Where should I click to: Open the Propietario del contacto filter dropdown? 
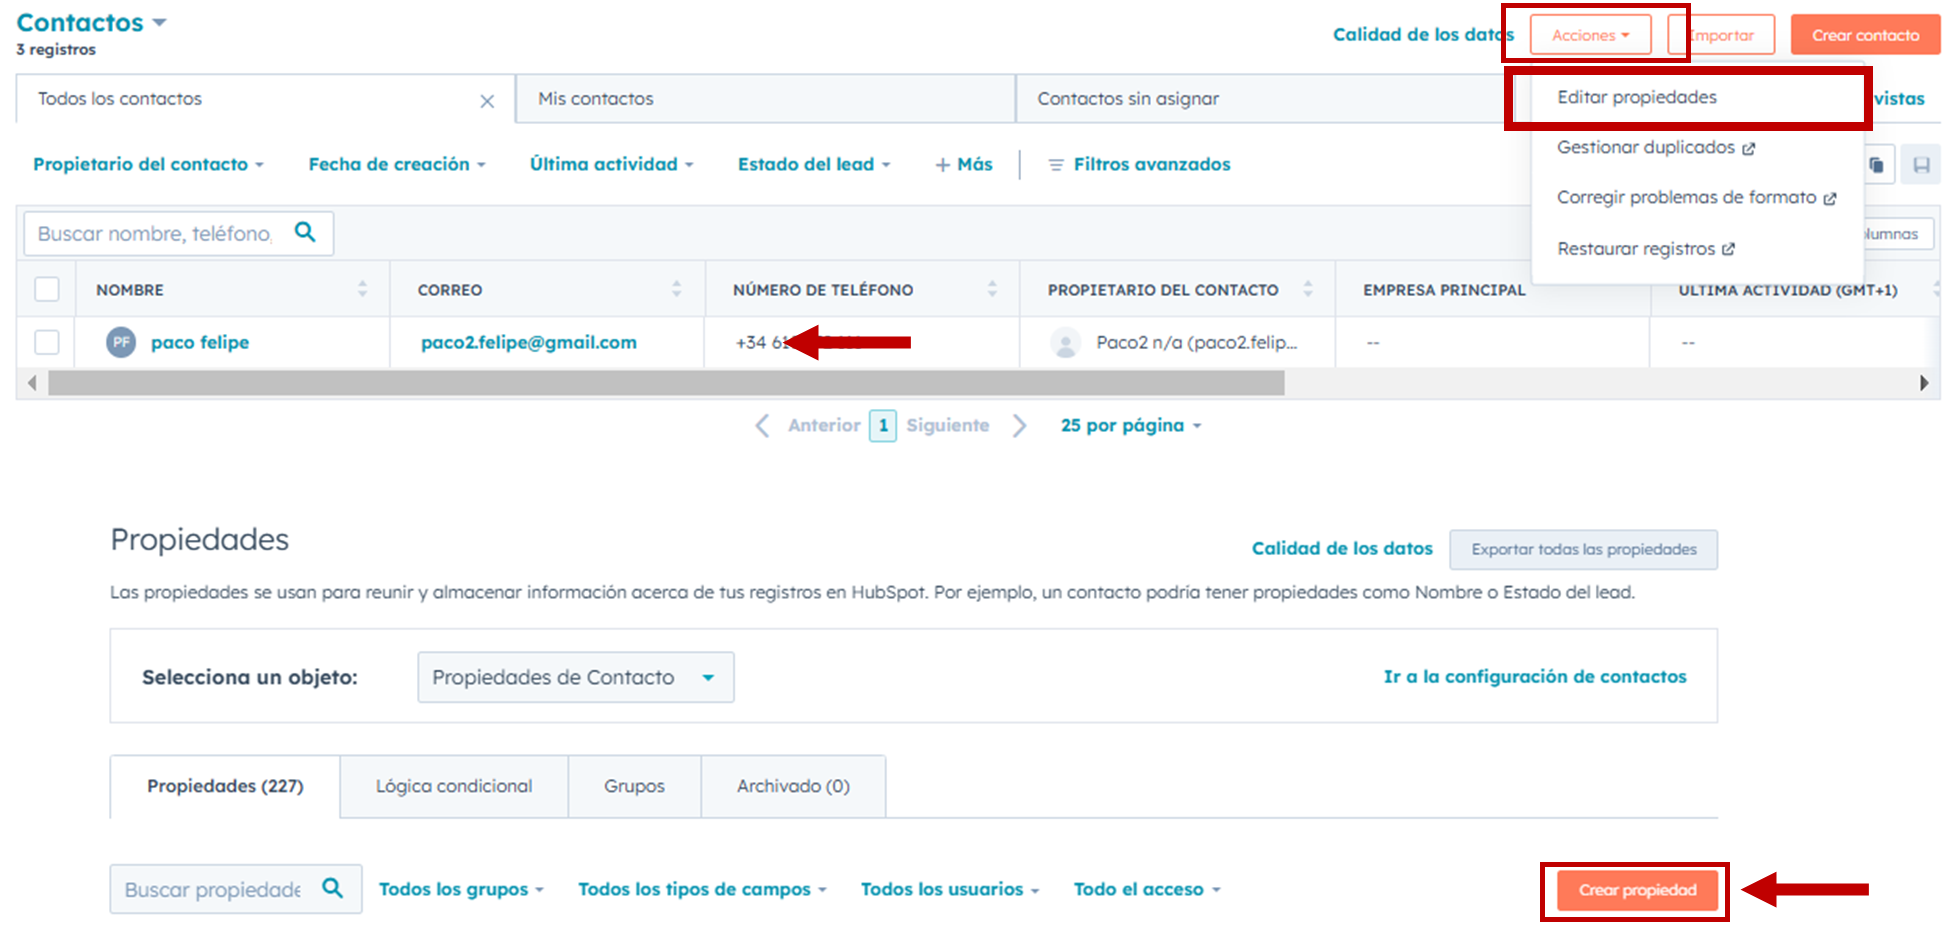(x=148, y=164)
